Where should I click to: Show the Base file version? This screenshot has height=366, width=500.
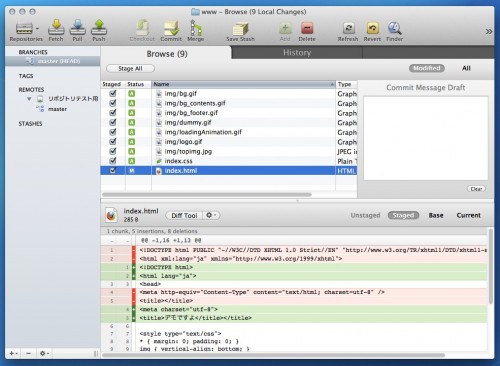[x=436, y=215]
